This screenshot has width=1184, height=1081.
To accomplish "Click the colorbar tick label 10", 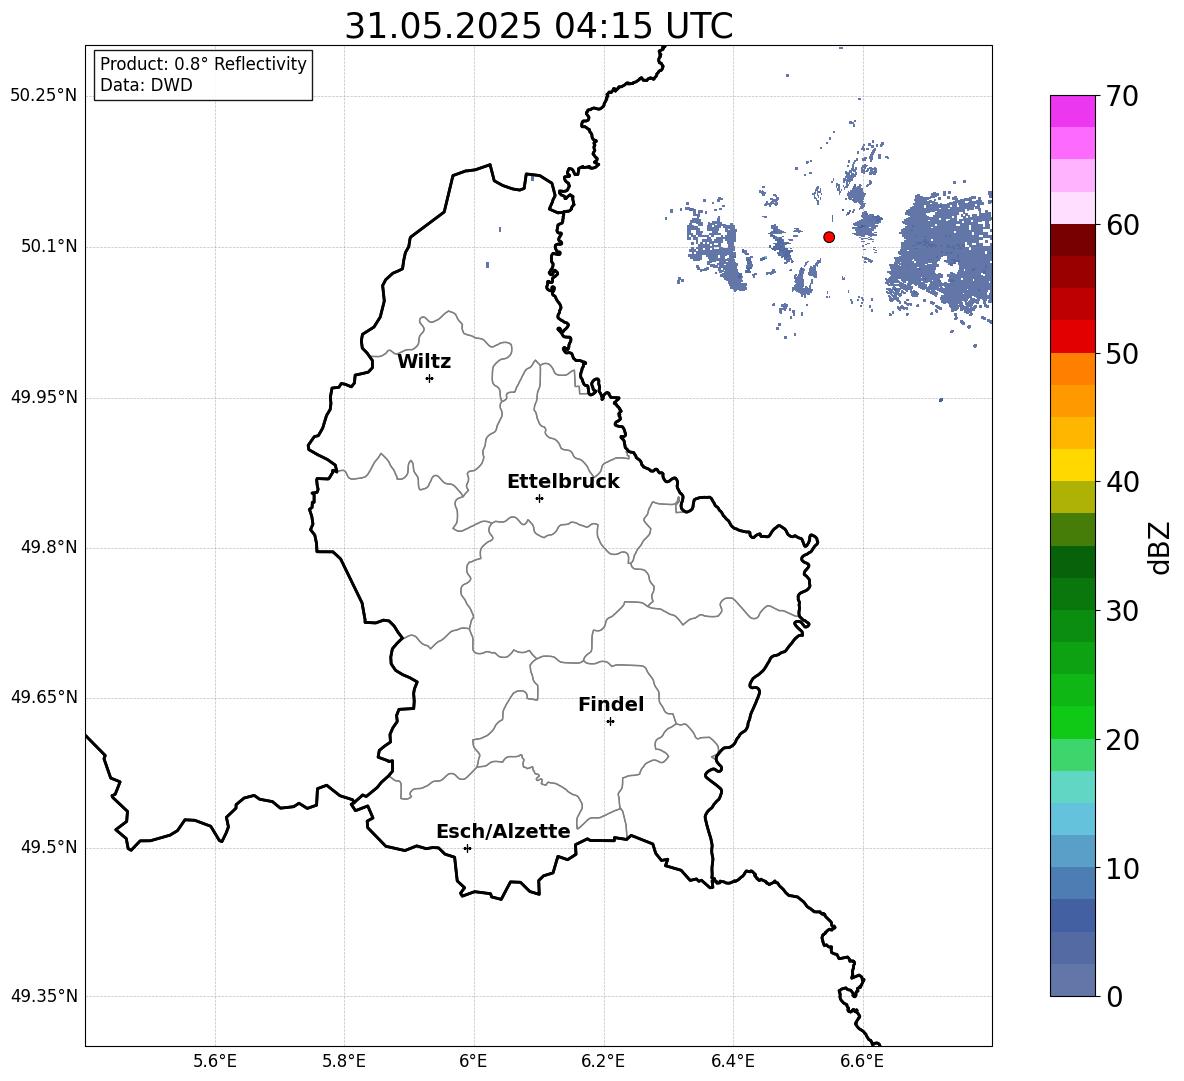I will (x=1122, y=869).
